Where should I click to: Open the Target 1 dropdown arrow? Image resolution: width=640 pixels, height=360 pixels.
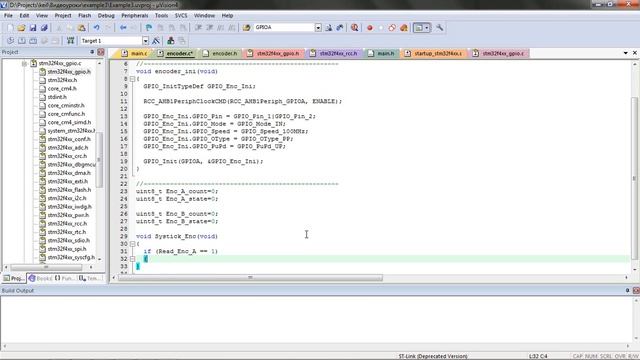(145, 41)
